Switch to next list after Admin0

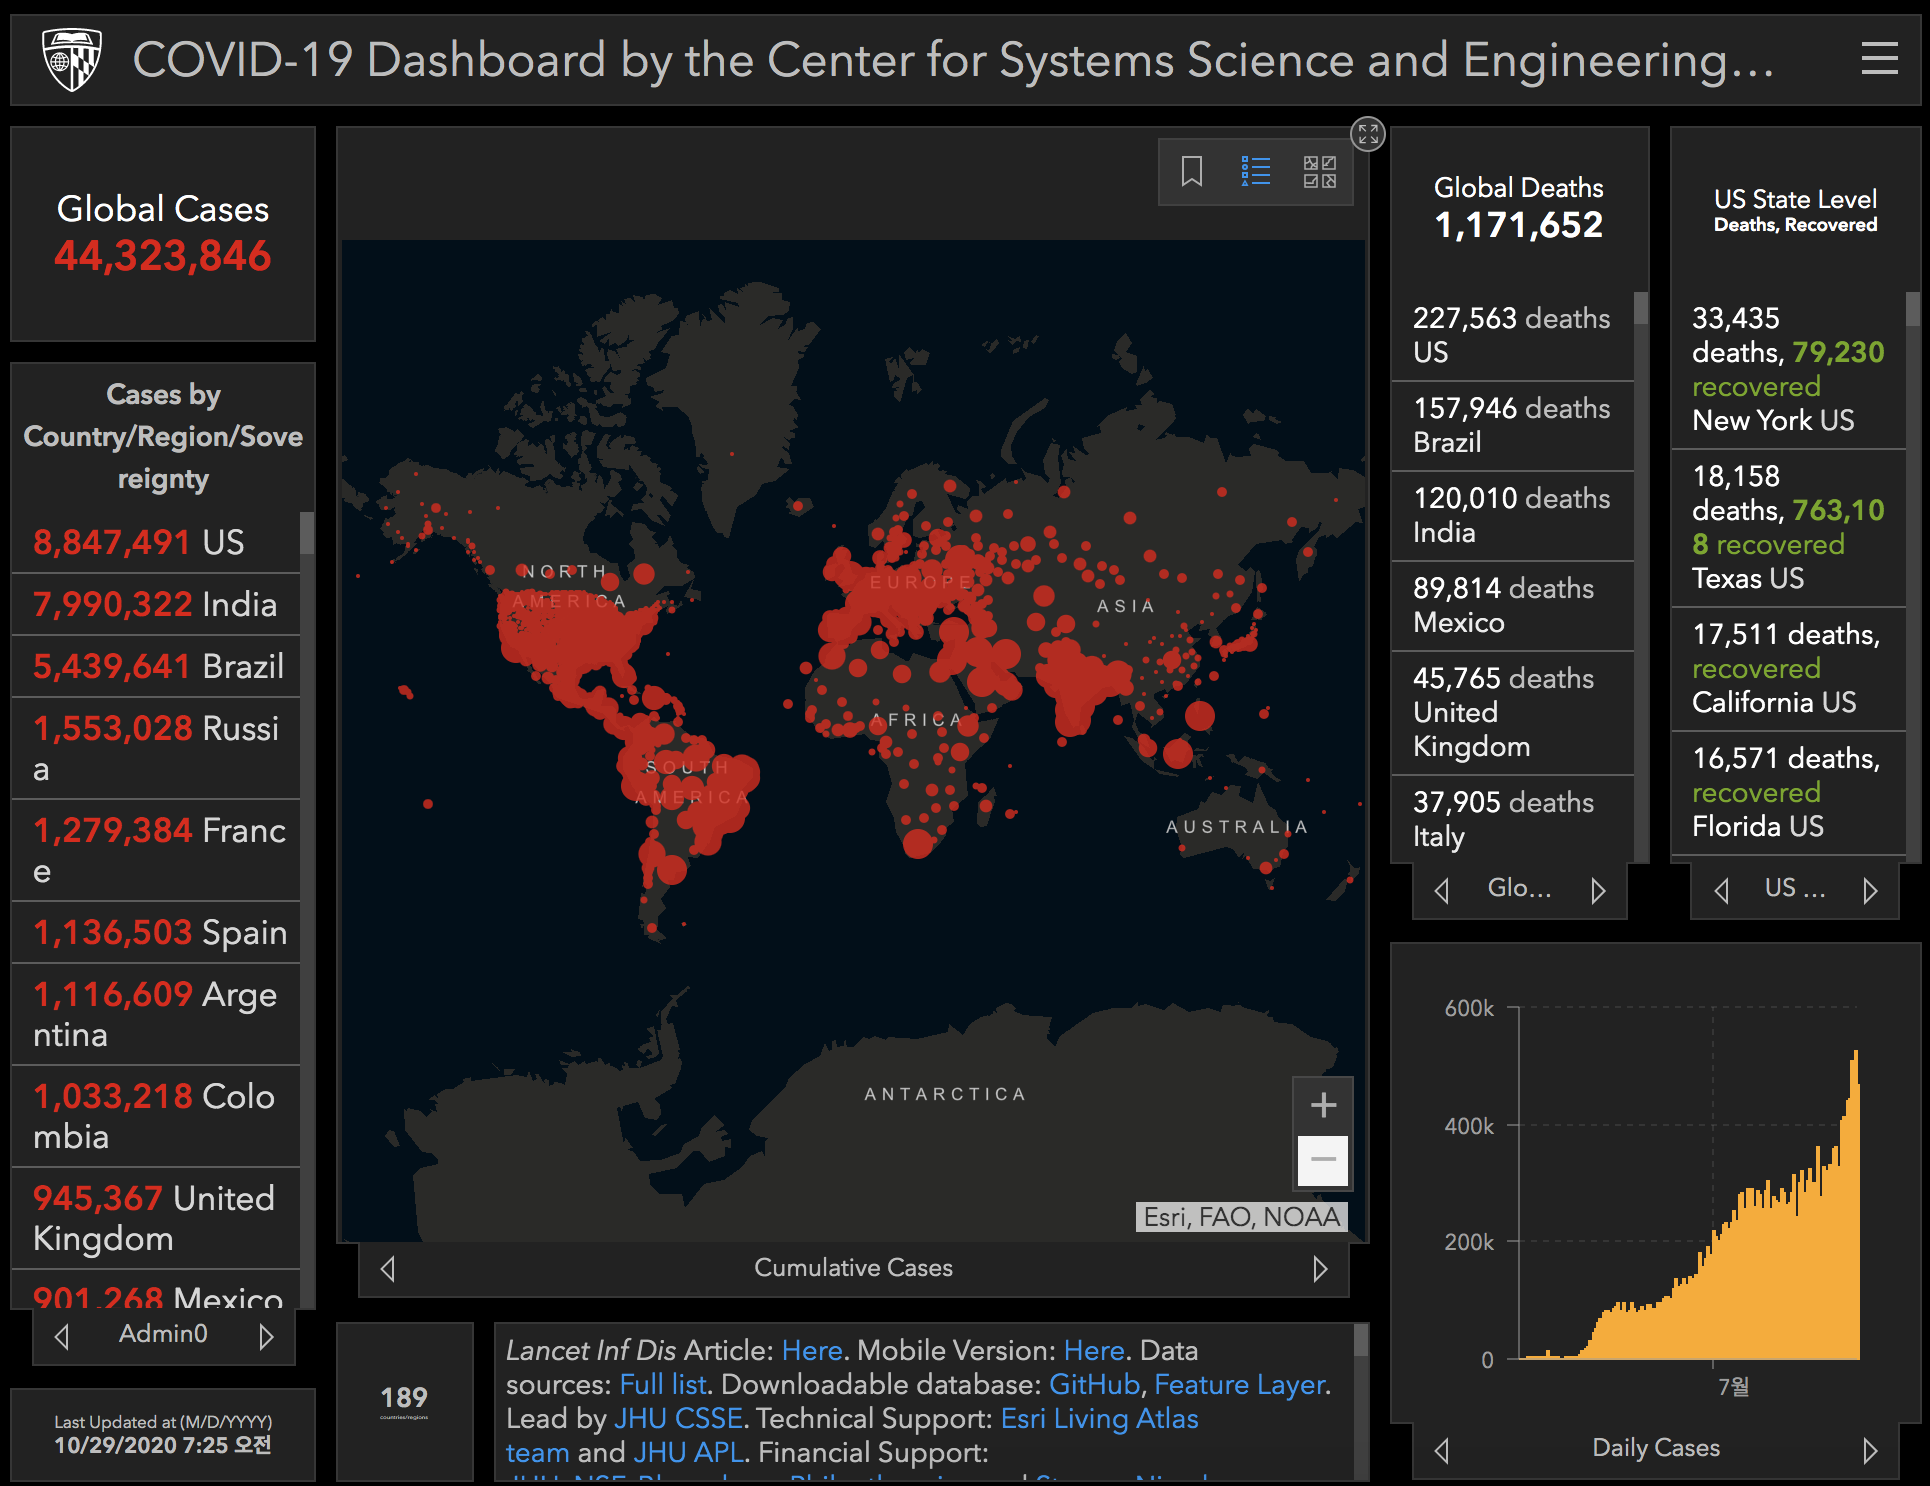[266, 1336]
